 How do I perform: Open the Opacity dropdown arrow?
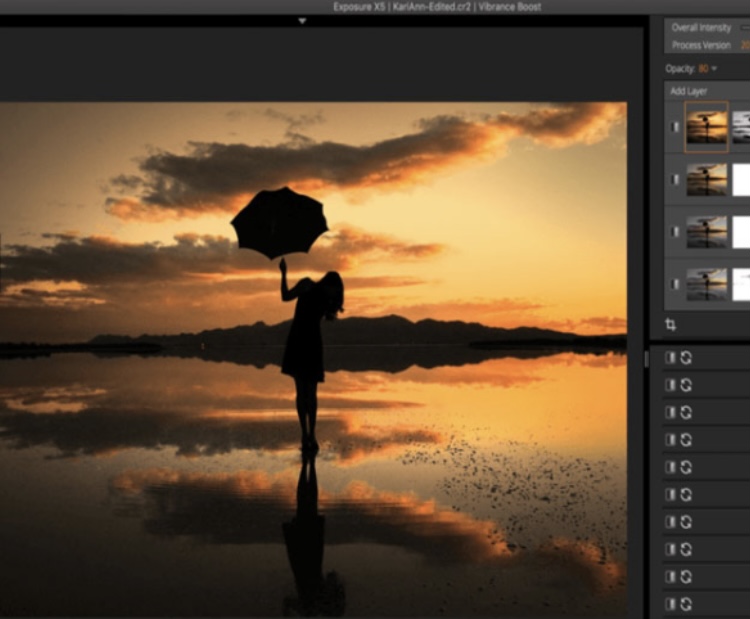[x=714, y=69]
